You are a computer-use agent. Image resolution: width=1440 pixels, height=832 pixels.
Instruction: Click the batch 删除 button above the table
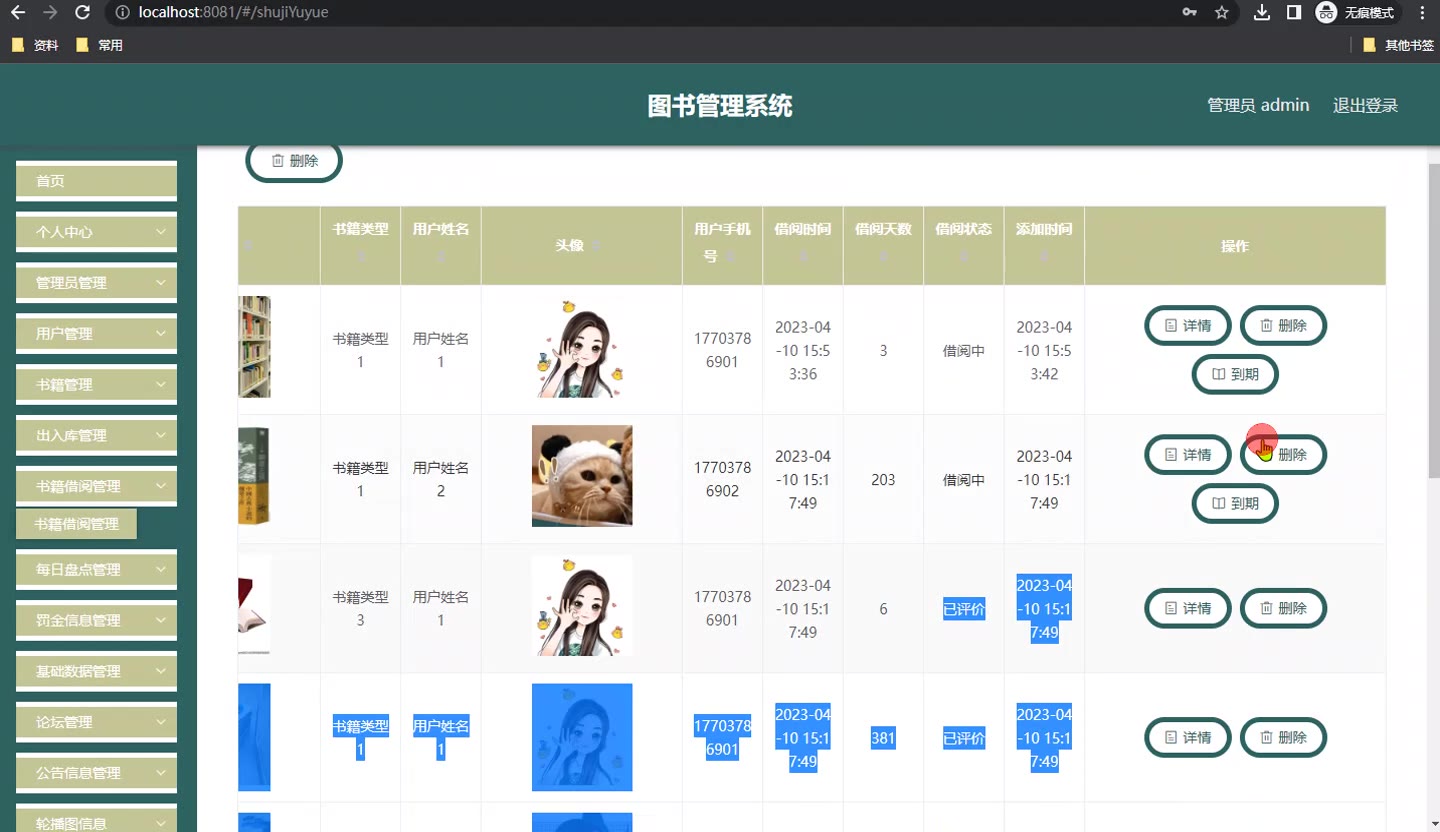[294, 160]
